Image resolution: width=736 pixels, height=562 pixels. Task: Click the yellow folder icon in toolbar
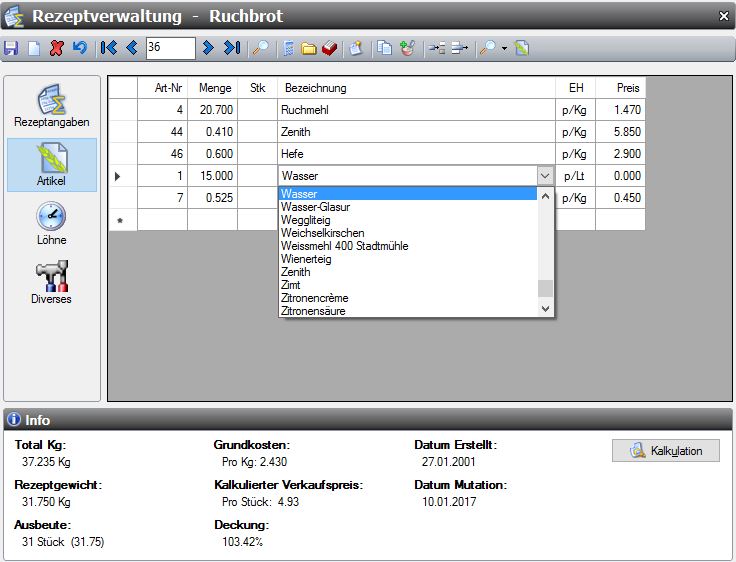click(x=309, y=47)
